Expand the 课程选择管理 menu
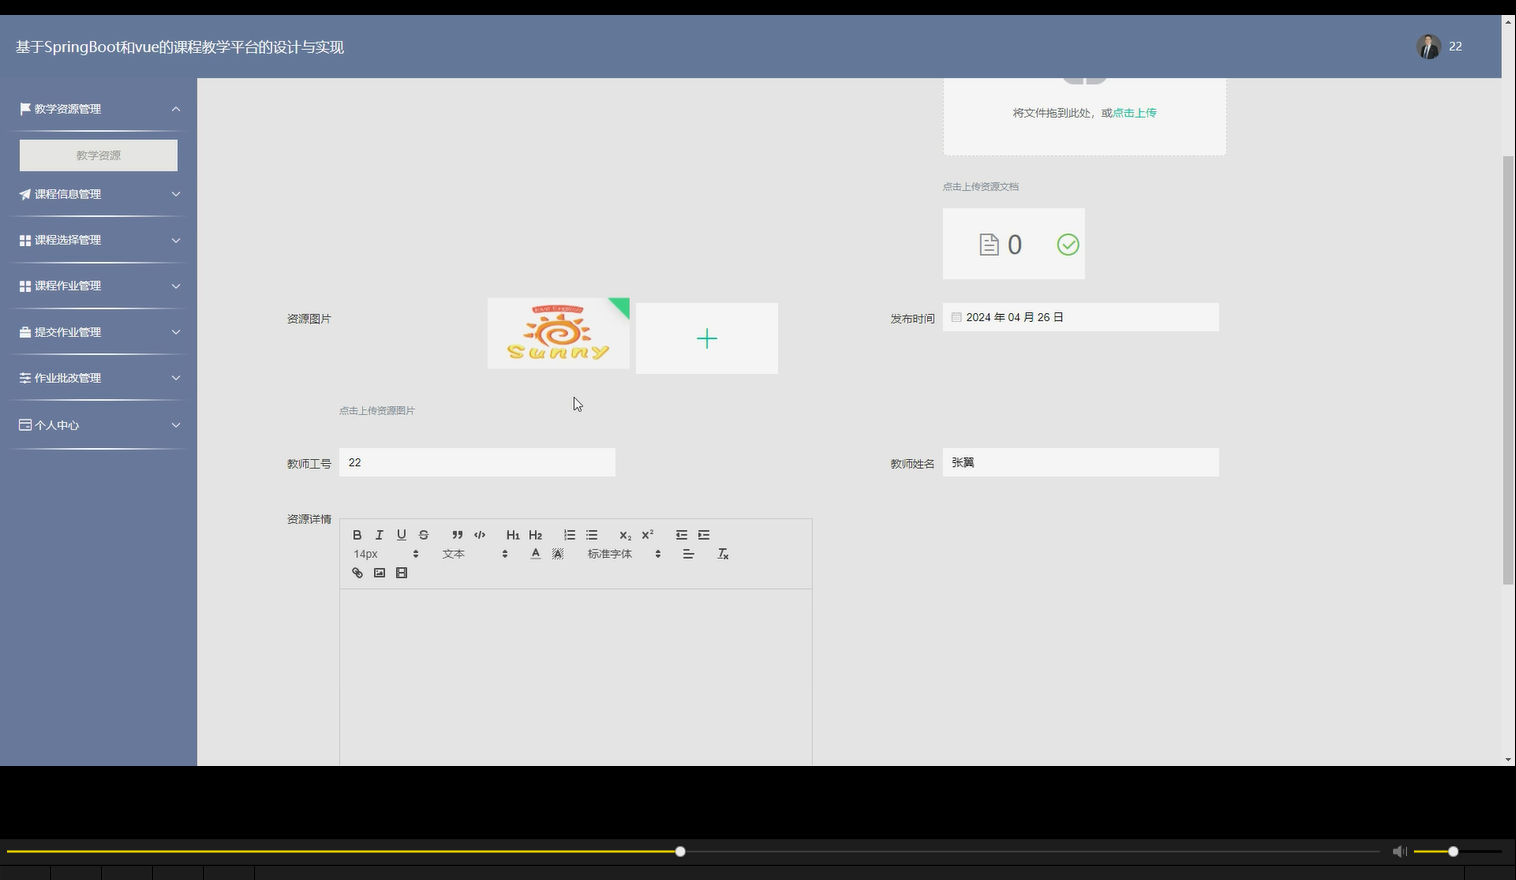This screenshot has height=880, width=1516. (98, 240)
